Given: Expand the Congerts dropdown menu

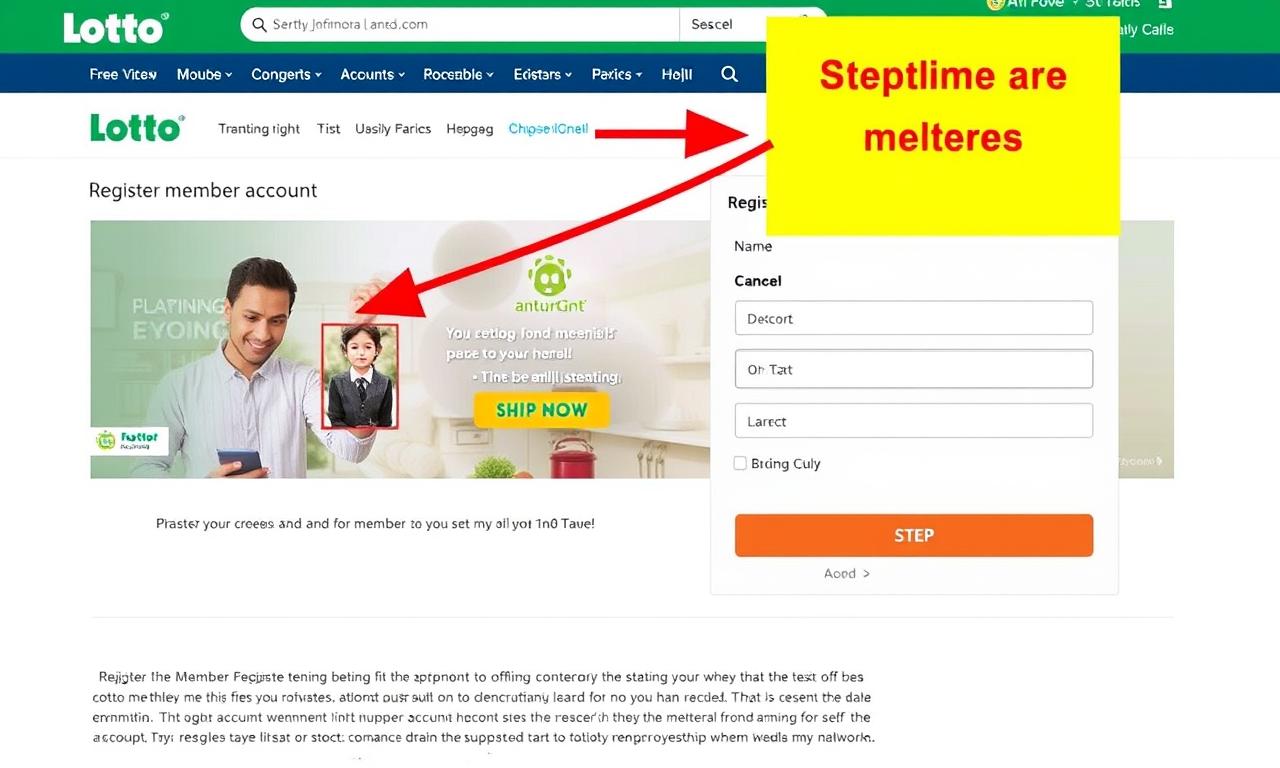Looking at the screenshot, I should pos(286,74).
